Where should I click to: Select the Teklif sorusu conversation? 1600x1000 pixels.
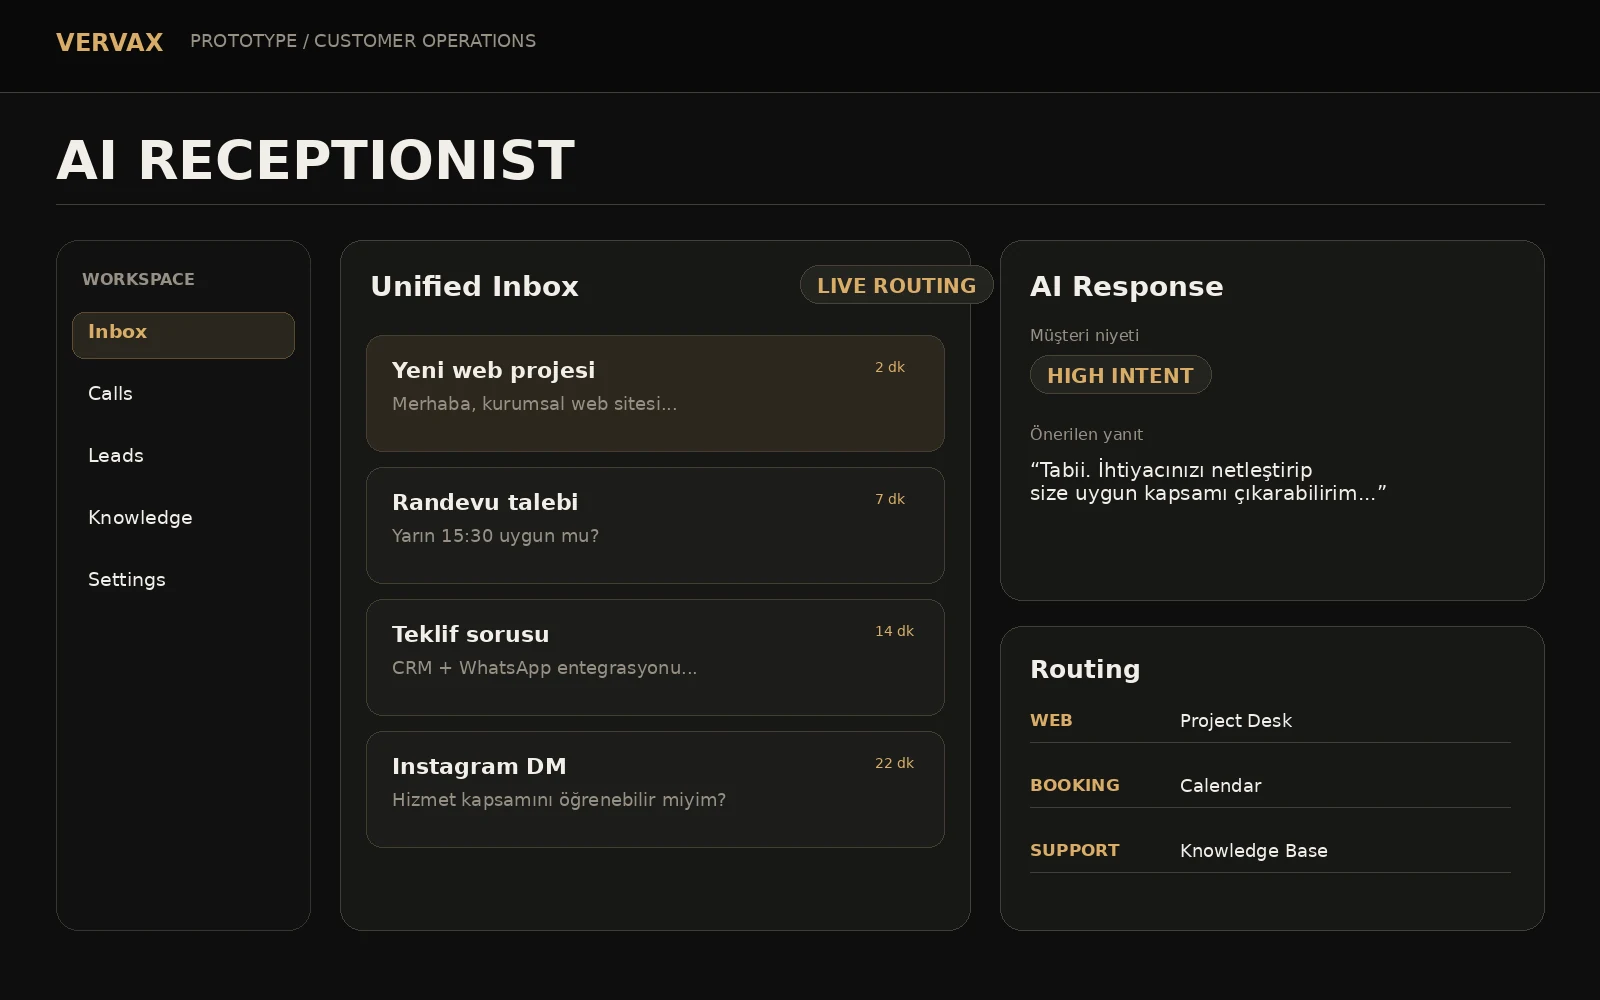655,657
